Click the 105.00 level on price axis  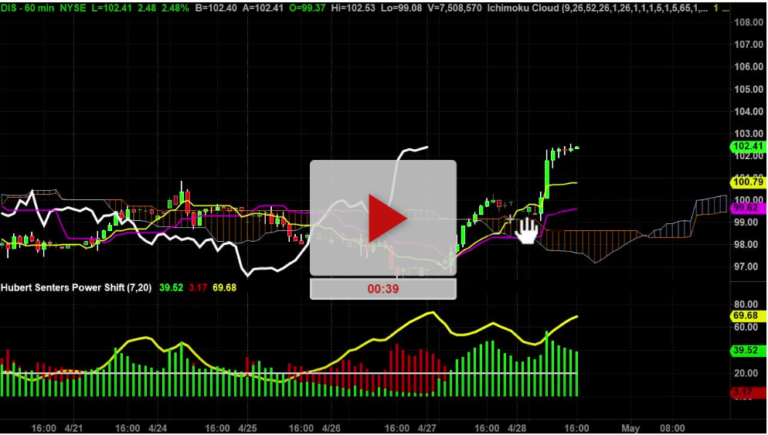point(748,88)
